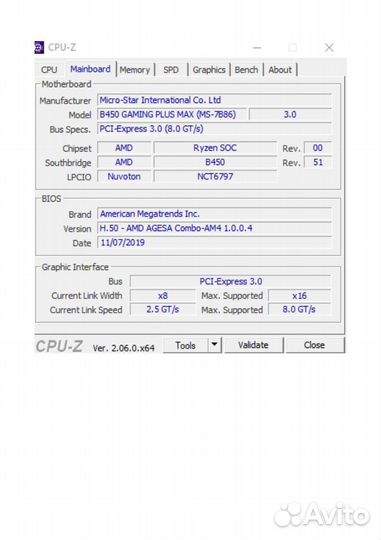Click the Close button at bottom
The height and width of the screenshot is (540, 381).
point(314,345)
